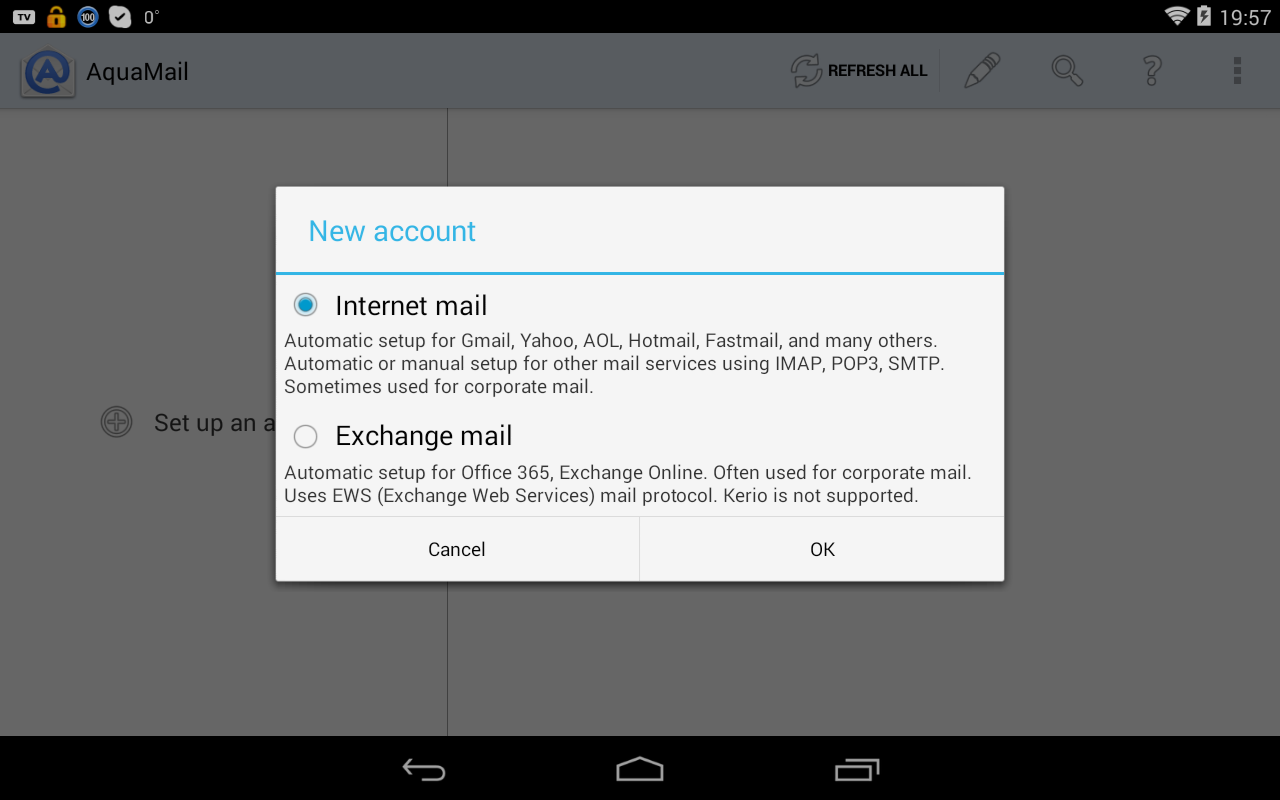Select the Exchange mail radio button
This screenshot has height=800, width=1280.
click(306, 436)
